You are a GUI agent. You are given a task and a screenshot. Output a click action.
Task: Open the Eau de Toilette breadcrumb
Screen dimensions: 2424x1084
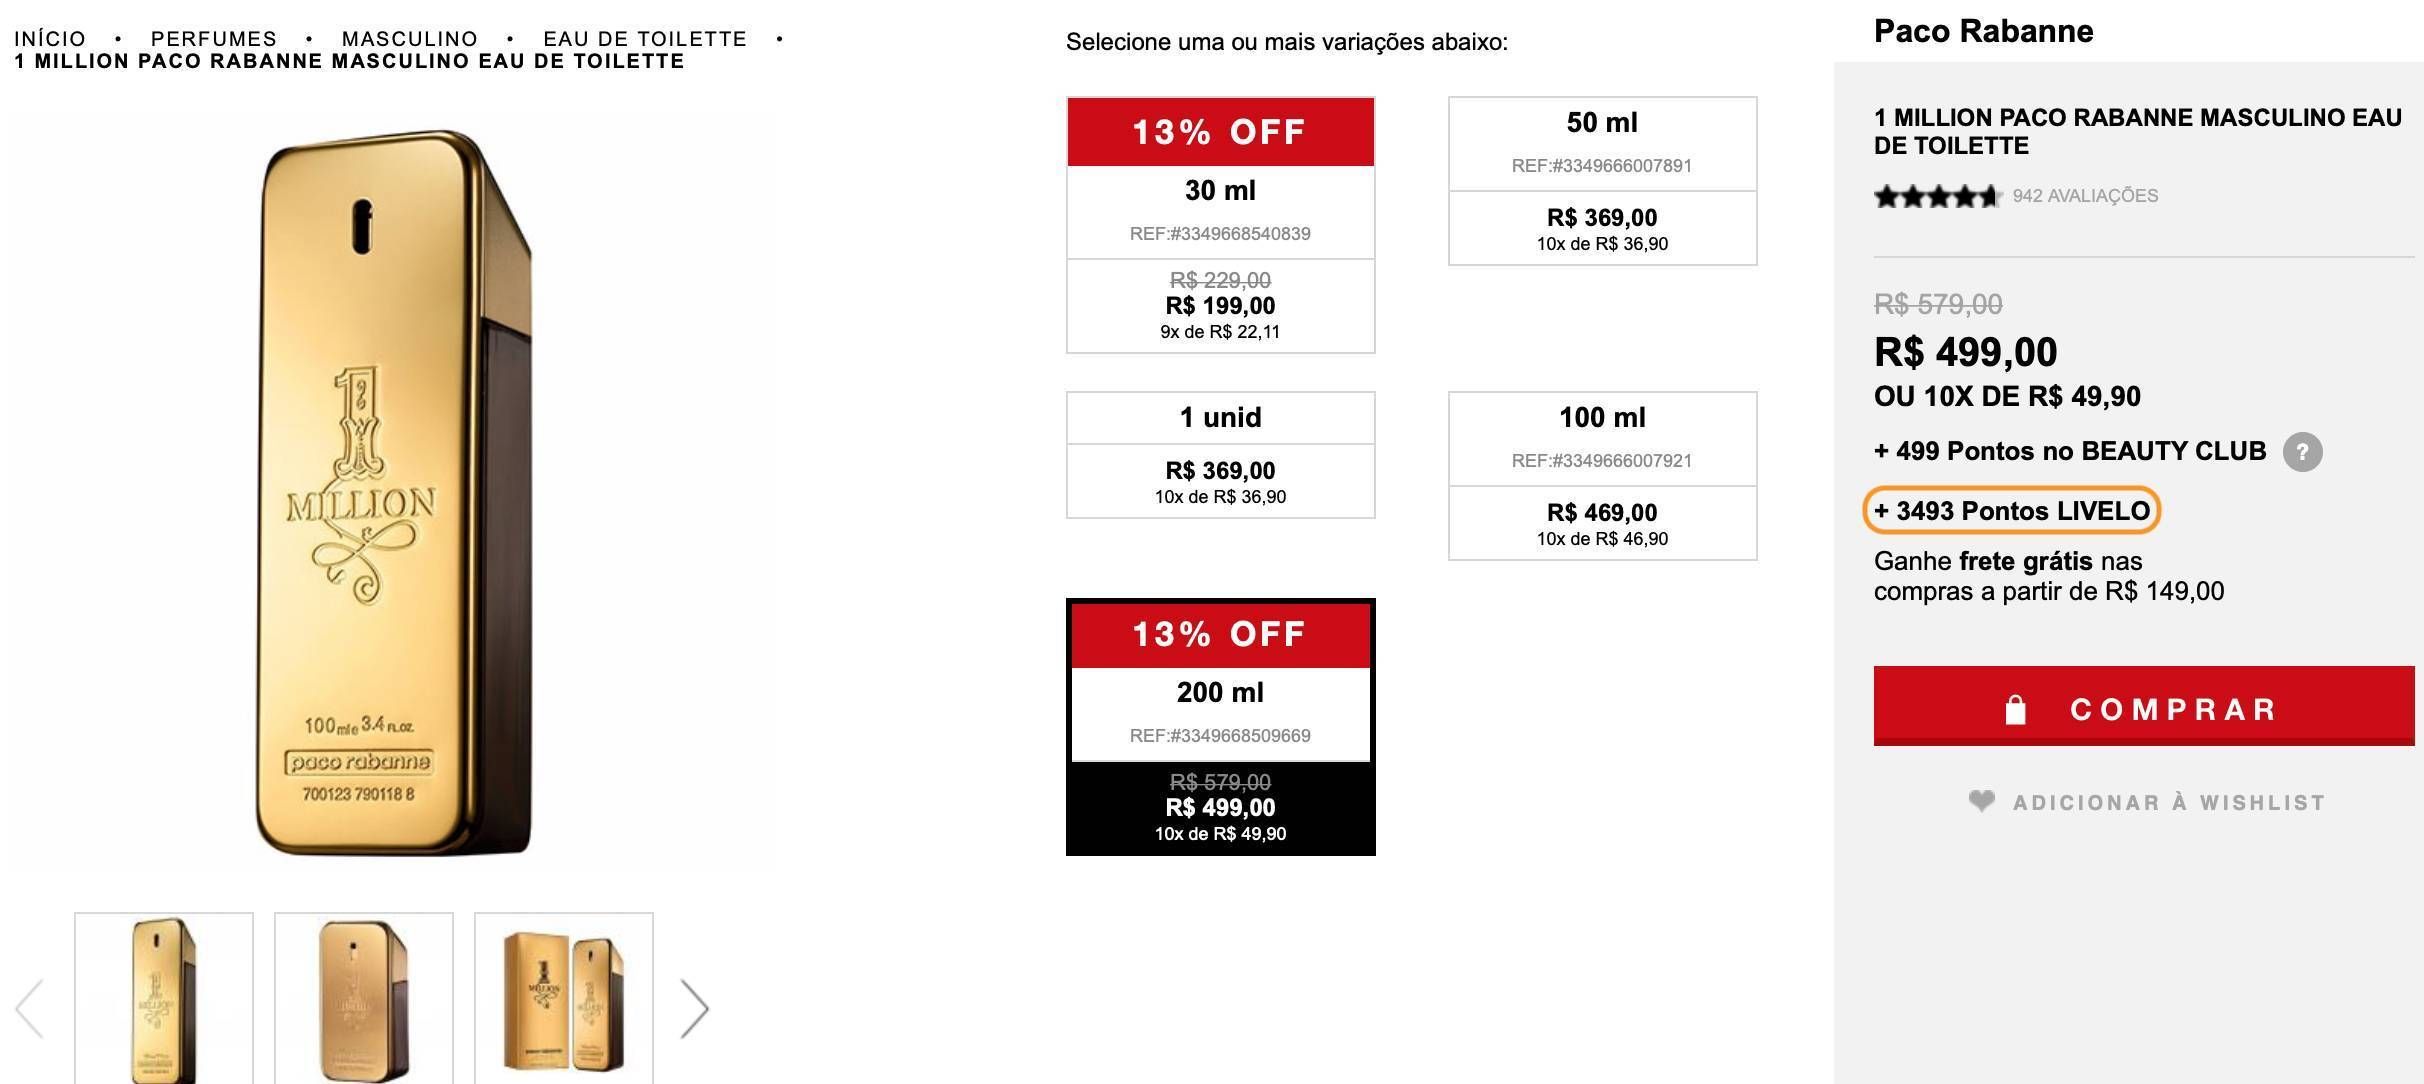click(x=645, y=39)
